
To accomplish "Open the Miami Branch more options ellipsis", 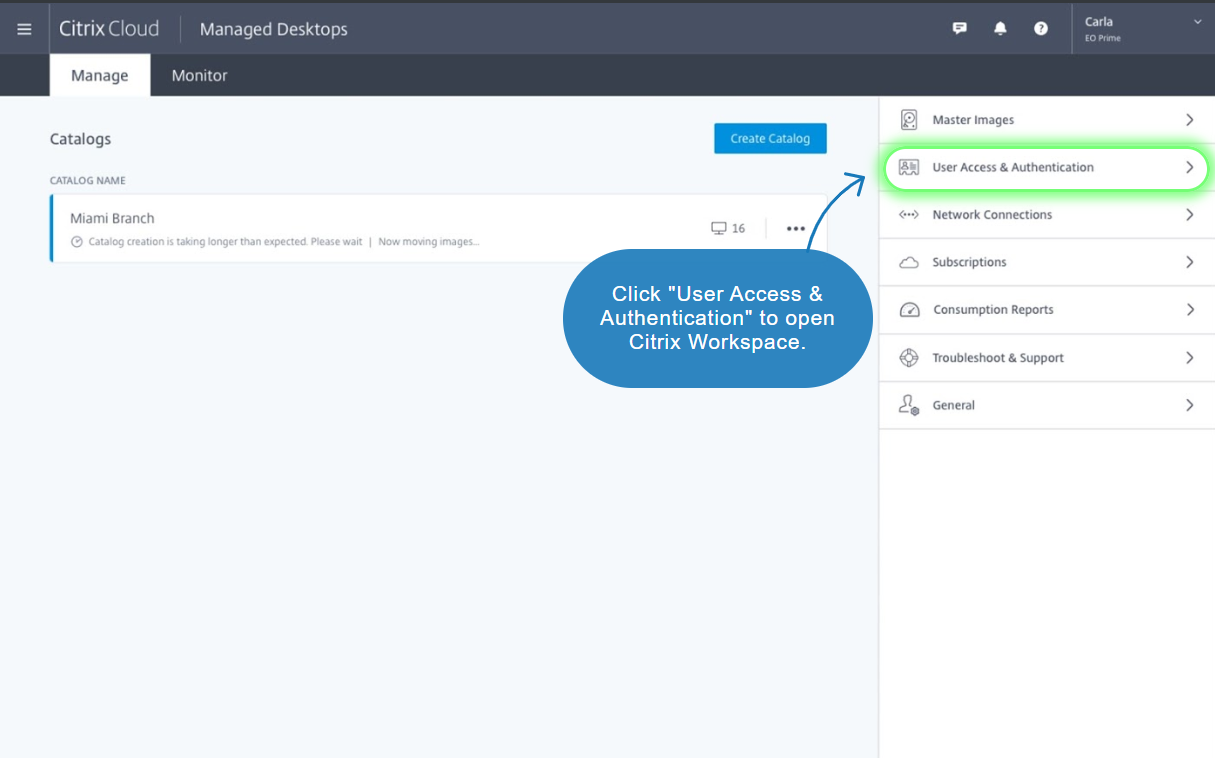I will [796, 229].
